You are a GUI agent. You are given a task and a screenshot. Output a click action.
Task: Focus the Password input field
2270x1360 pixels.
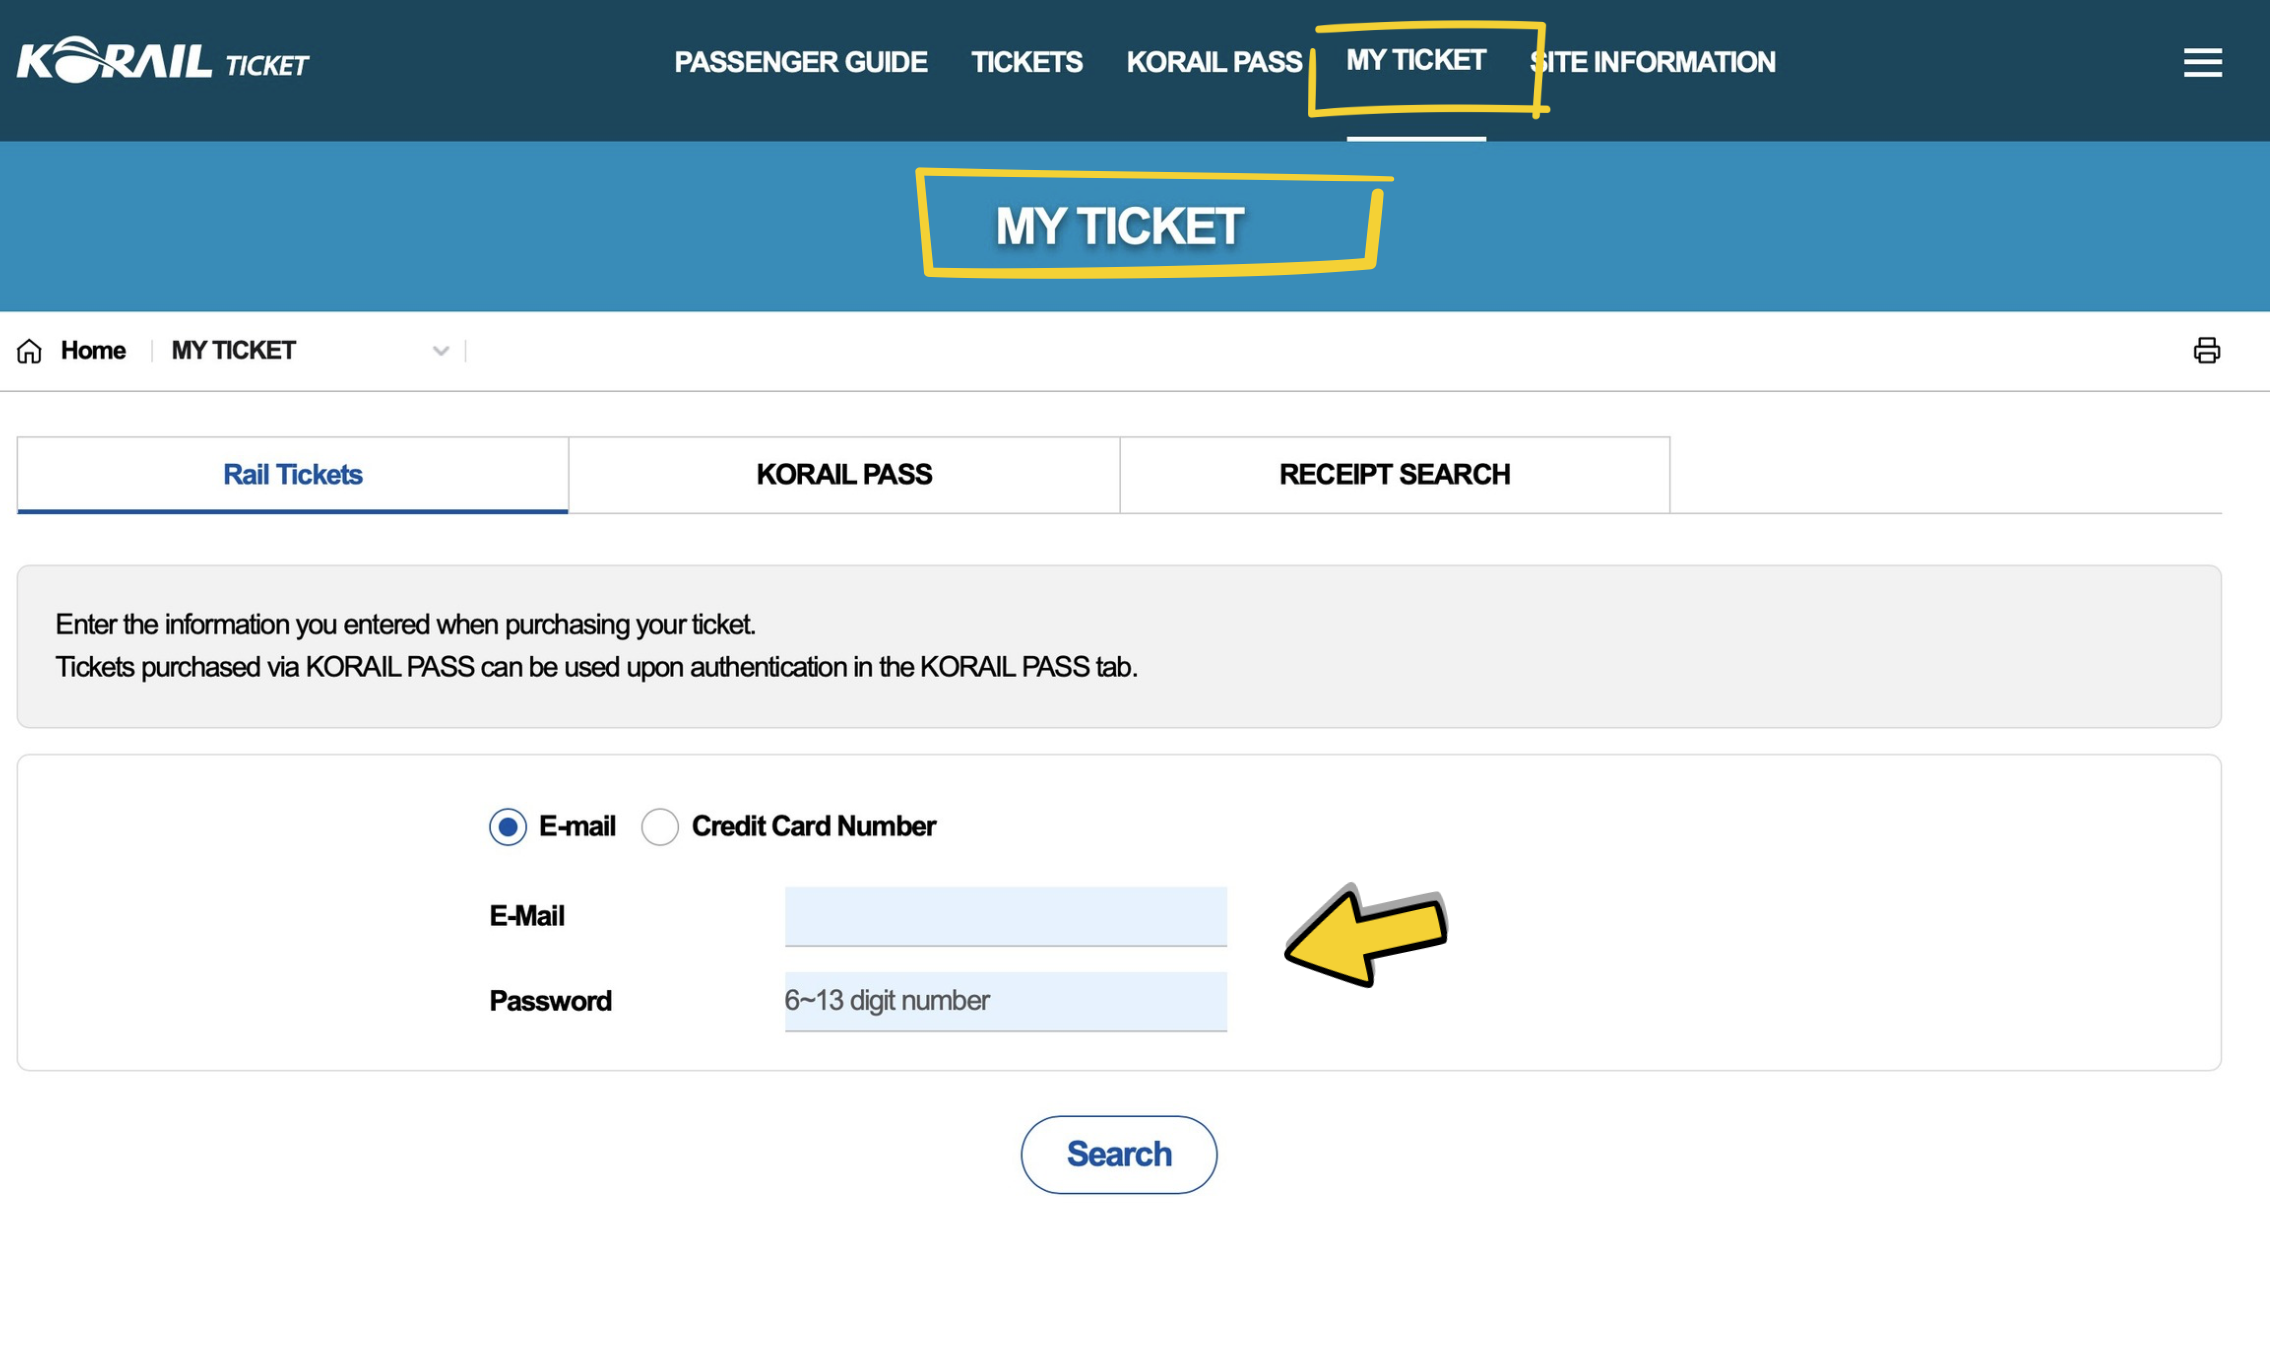coord(1005,1001)
